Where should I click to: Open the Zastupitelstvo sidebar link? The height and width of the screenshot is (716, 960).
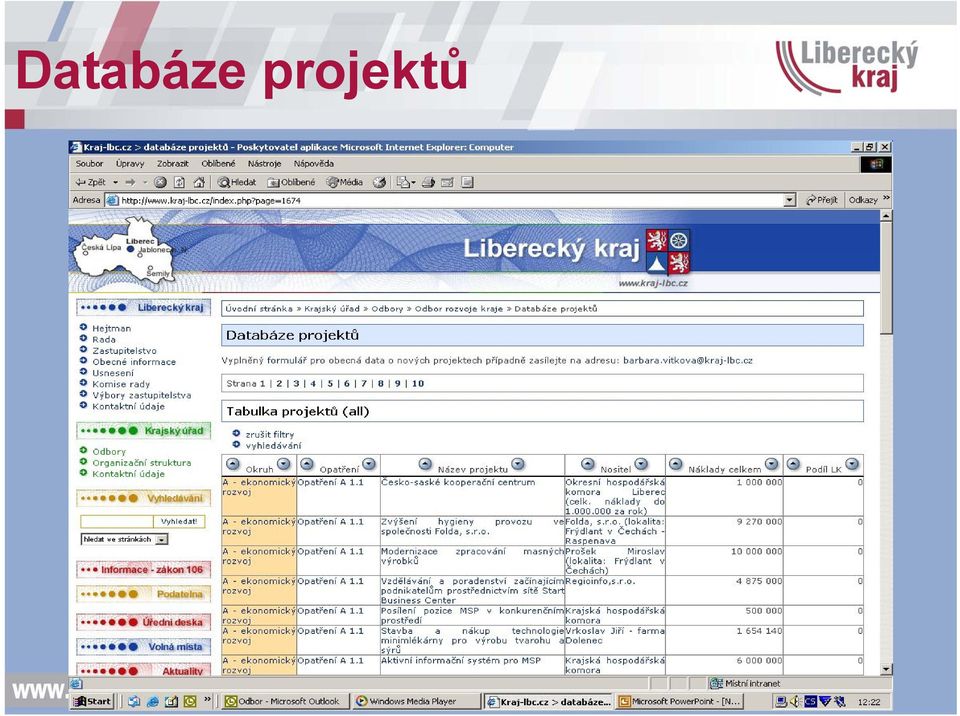tap(124, 351)
